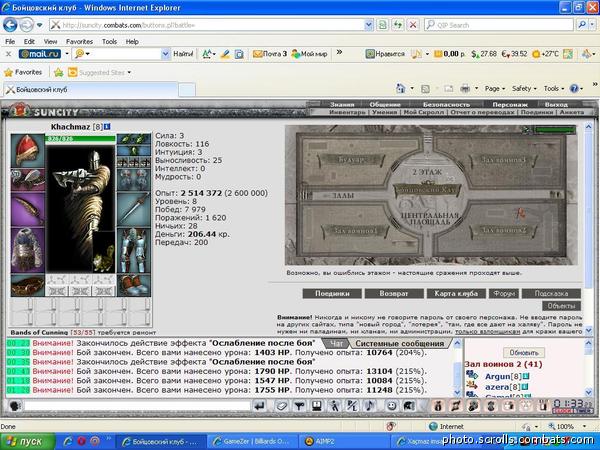Click the money bag icon in bottom bar

[438, 406]
